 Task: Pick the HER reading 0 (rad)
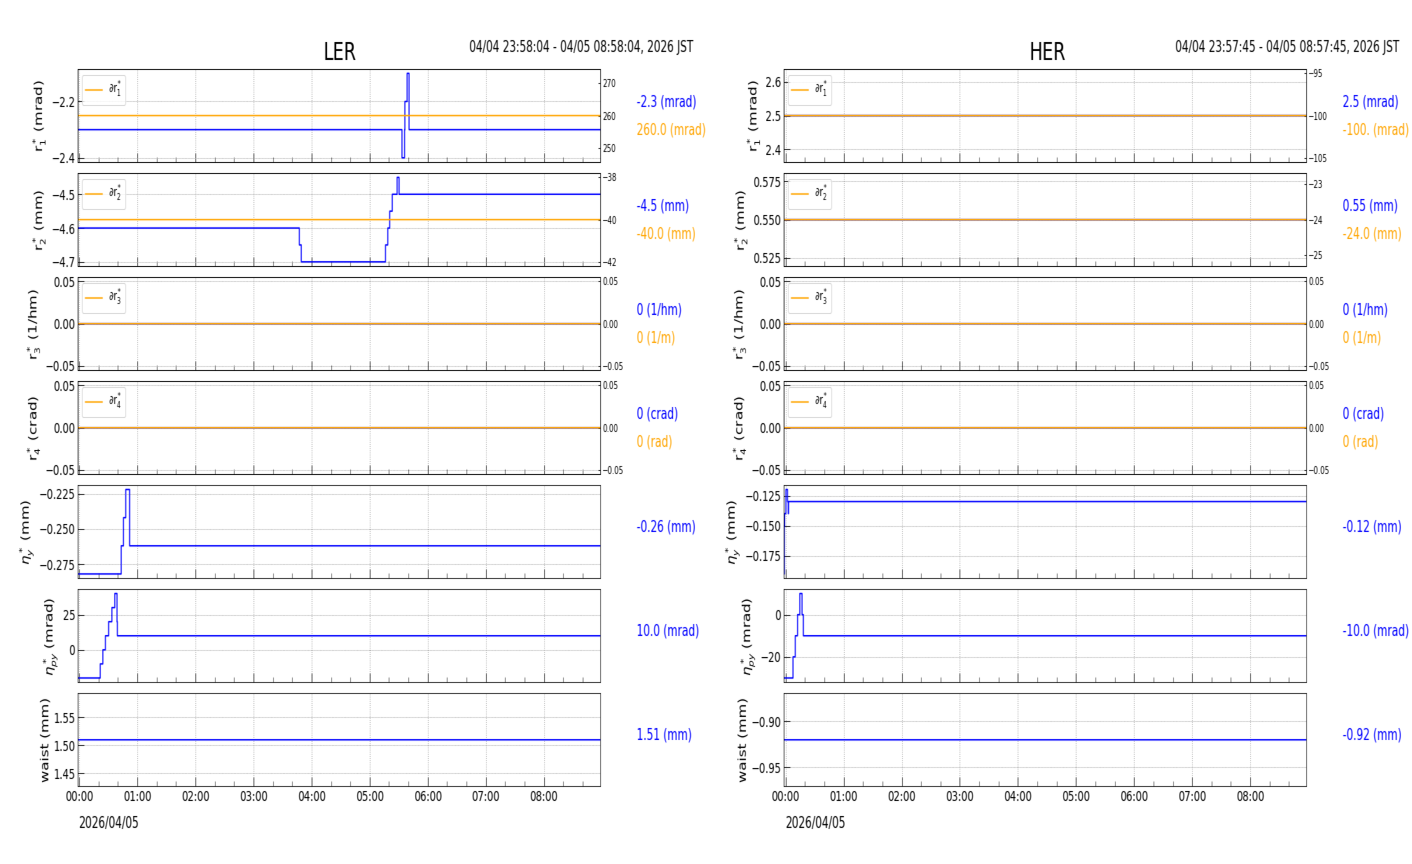[x=1360, y=442]
